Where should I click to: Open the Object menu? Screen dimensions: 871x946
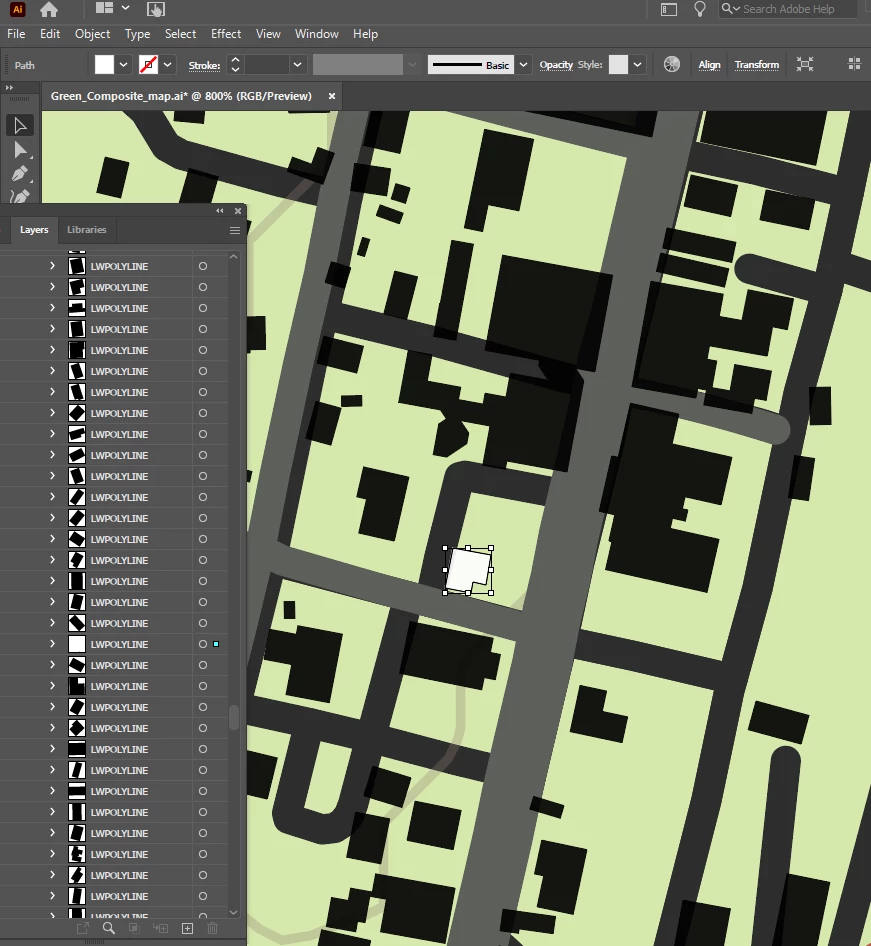coord(92,34)
